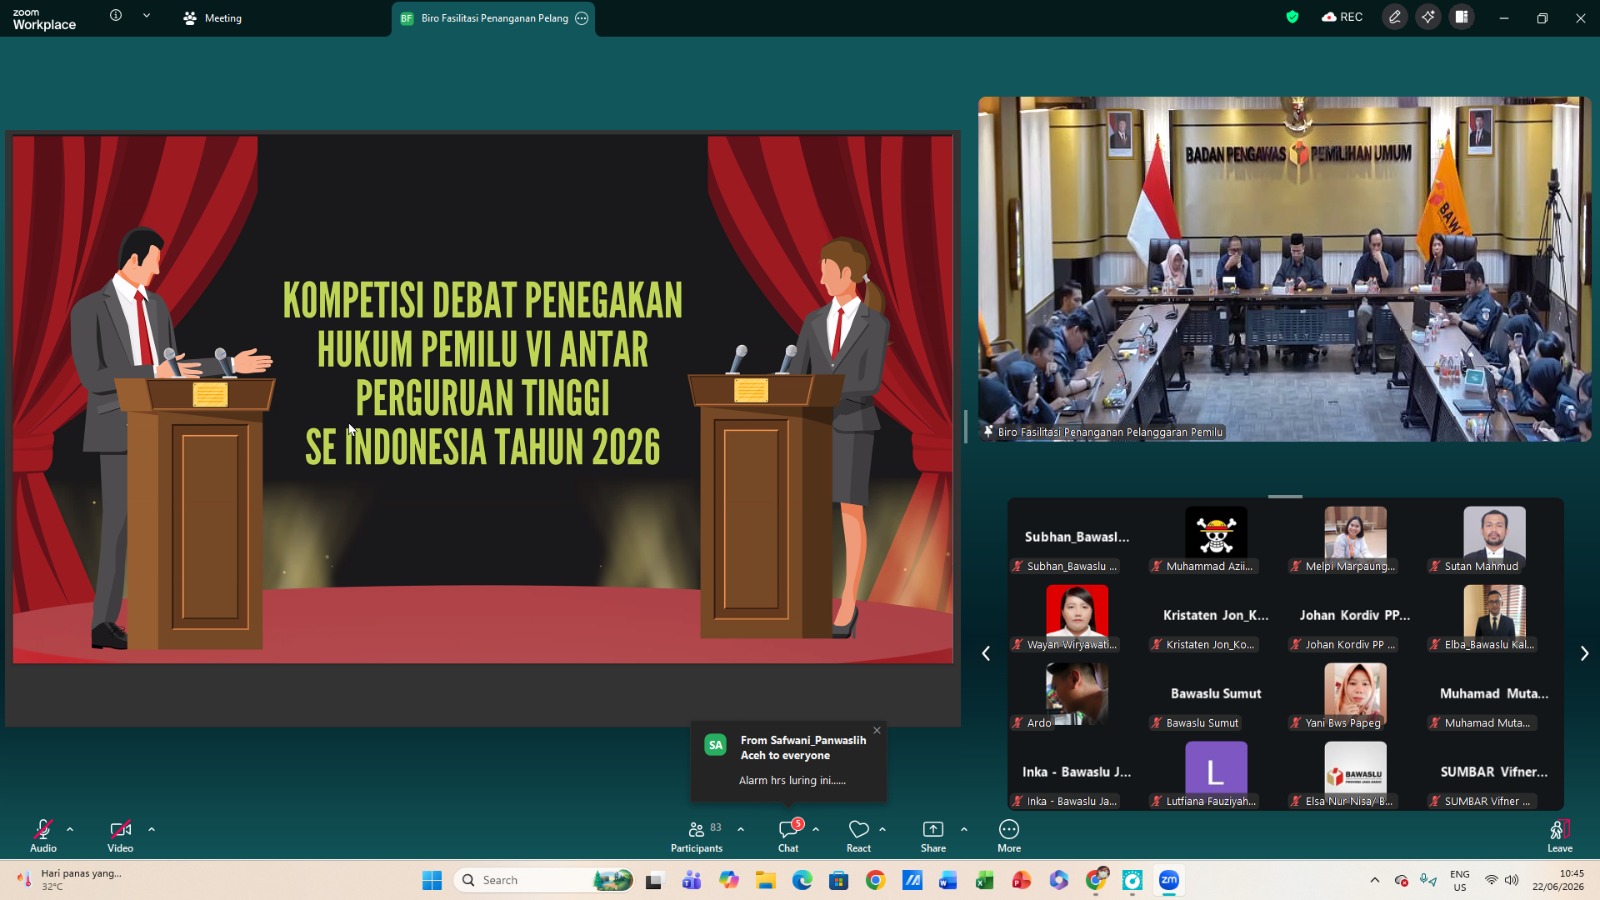1600x900 pixels.
Task: Open tab options ellipsis on Biro Fasilitasi tab
Action: tap(582, 18)
